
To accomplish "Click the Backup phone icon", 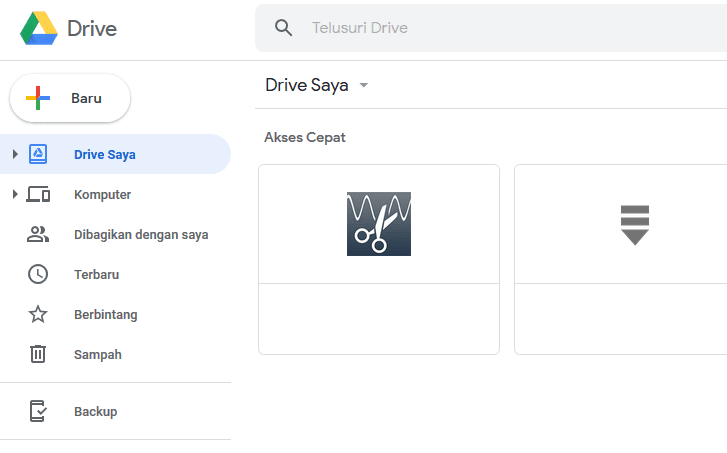I will (x=38, y=411).
